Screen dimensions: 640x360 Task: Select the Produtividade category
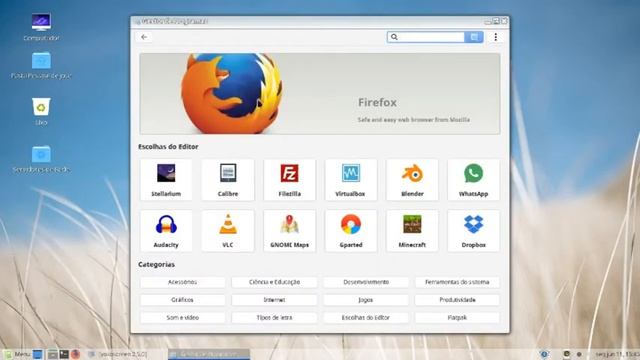point(457,300)
